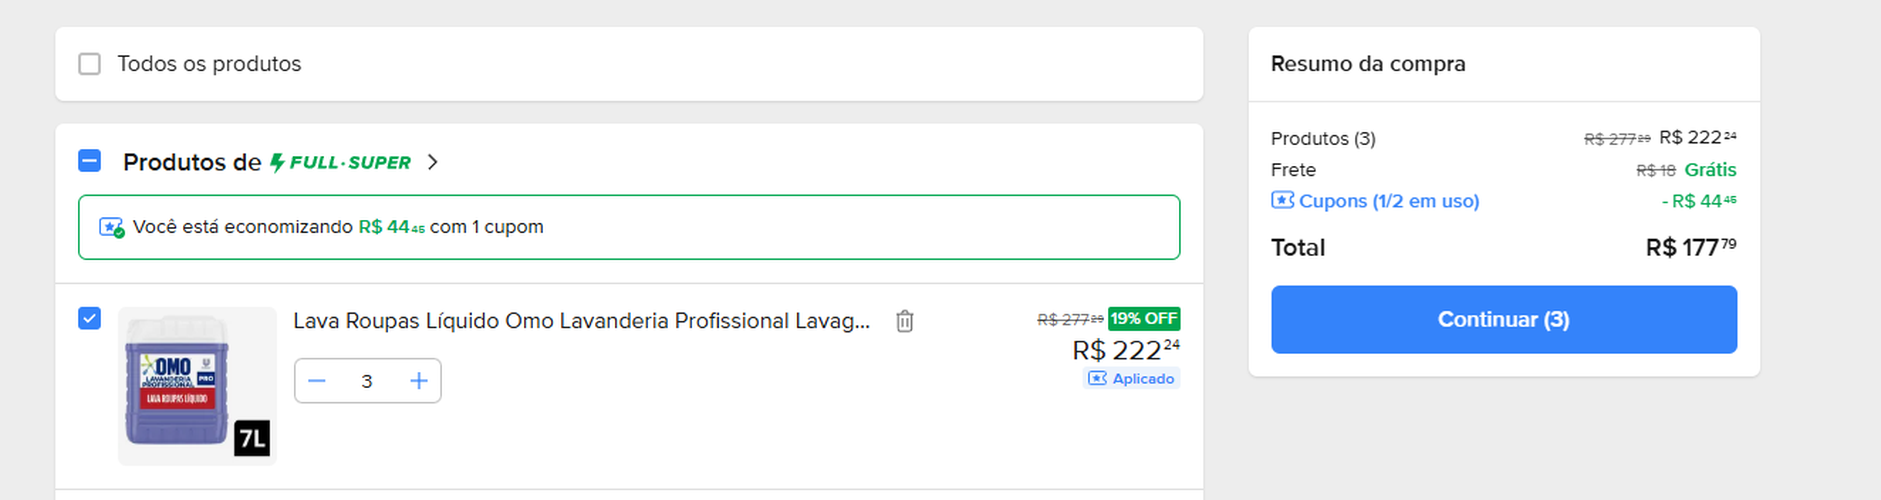Click the 7L size badge on product image
The width and height of the screenshot is (1881, 500).
[252, 438]
